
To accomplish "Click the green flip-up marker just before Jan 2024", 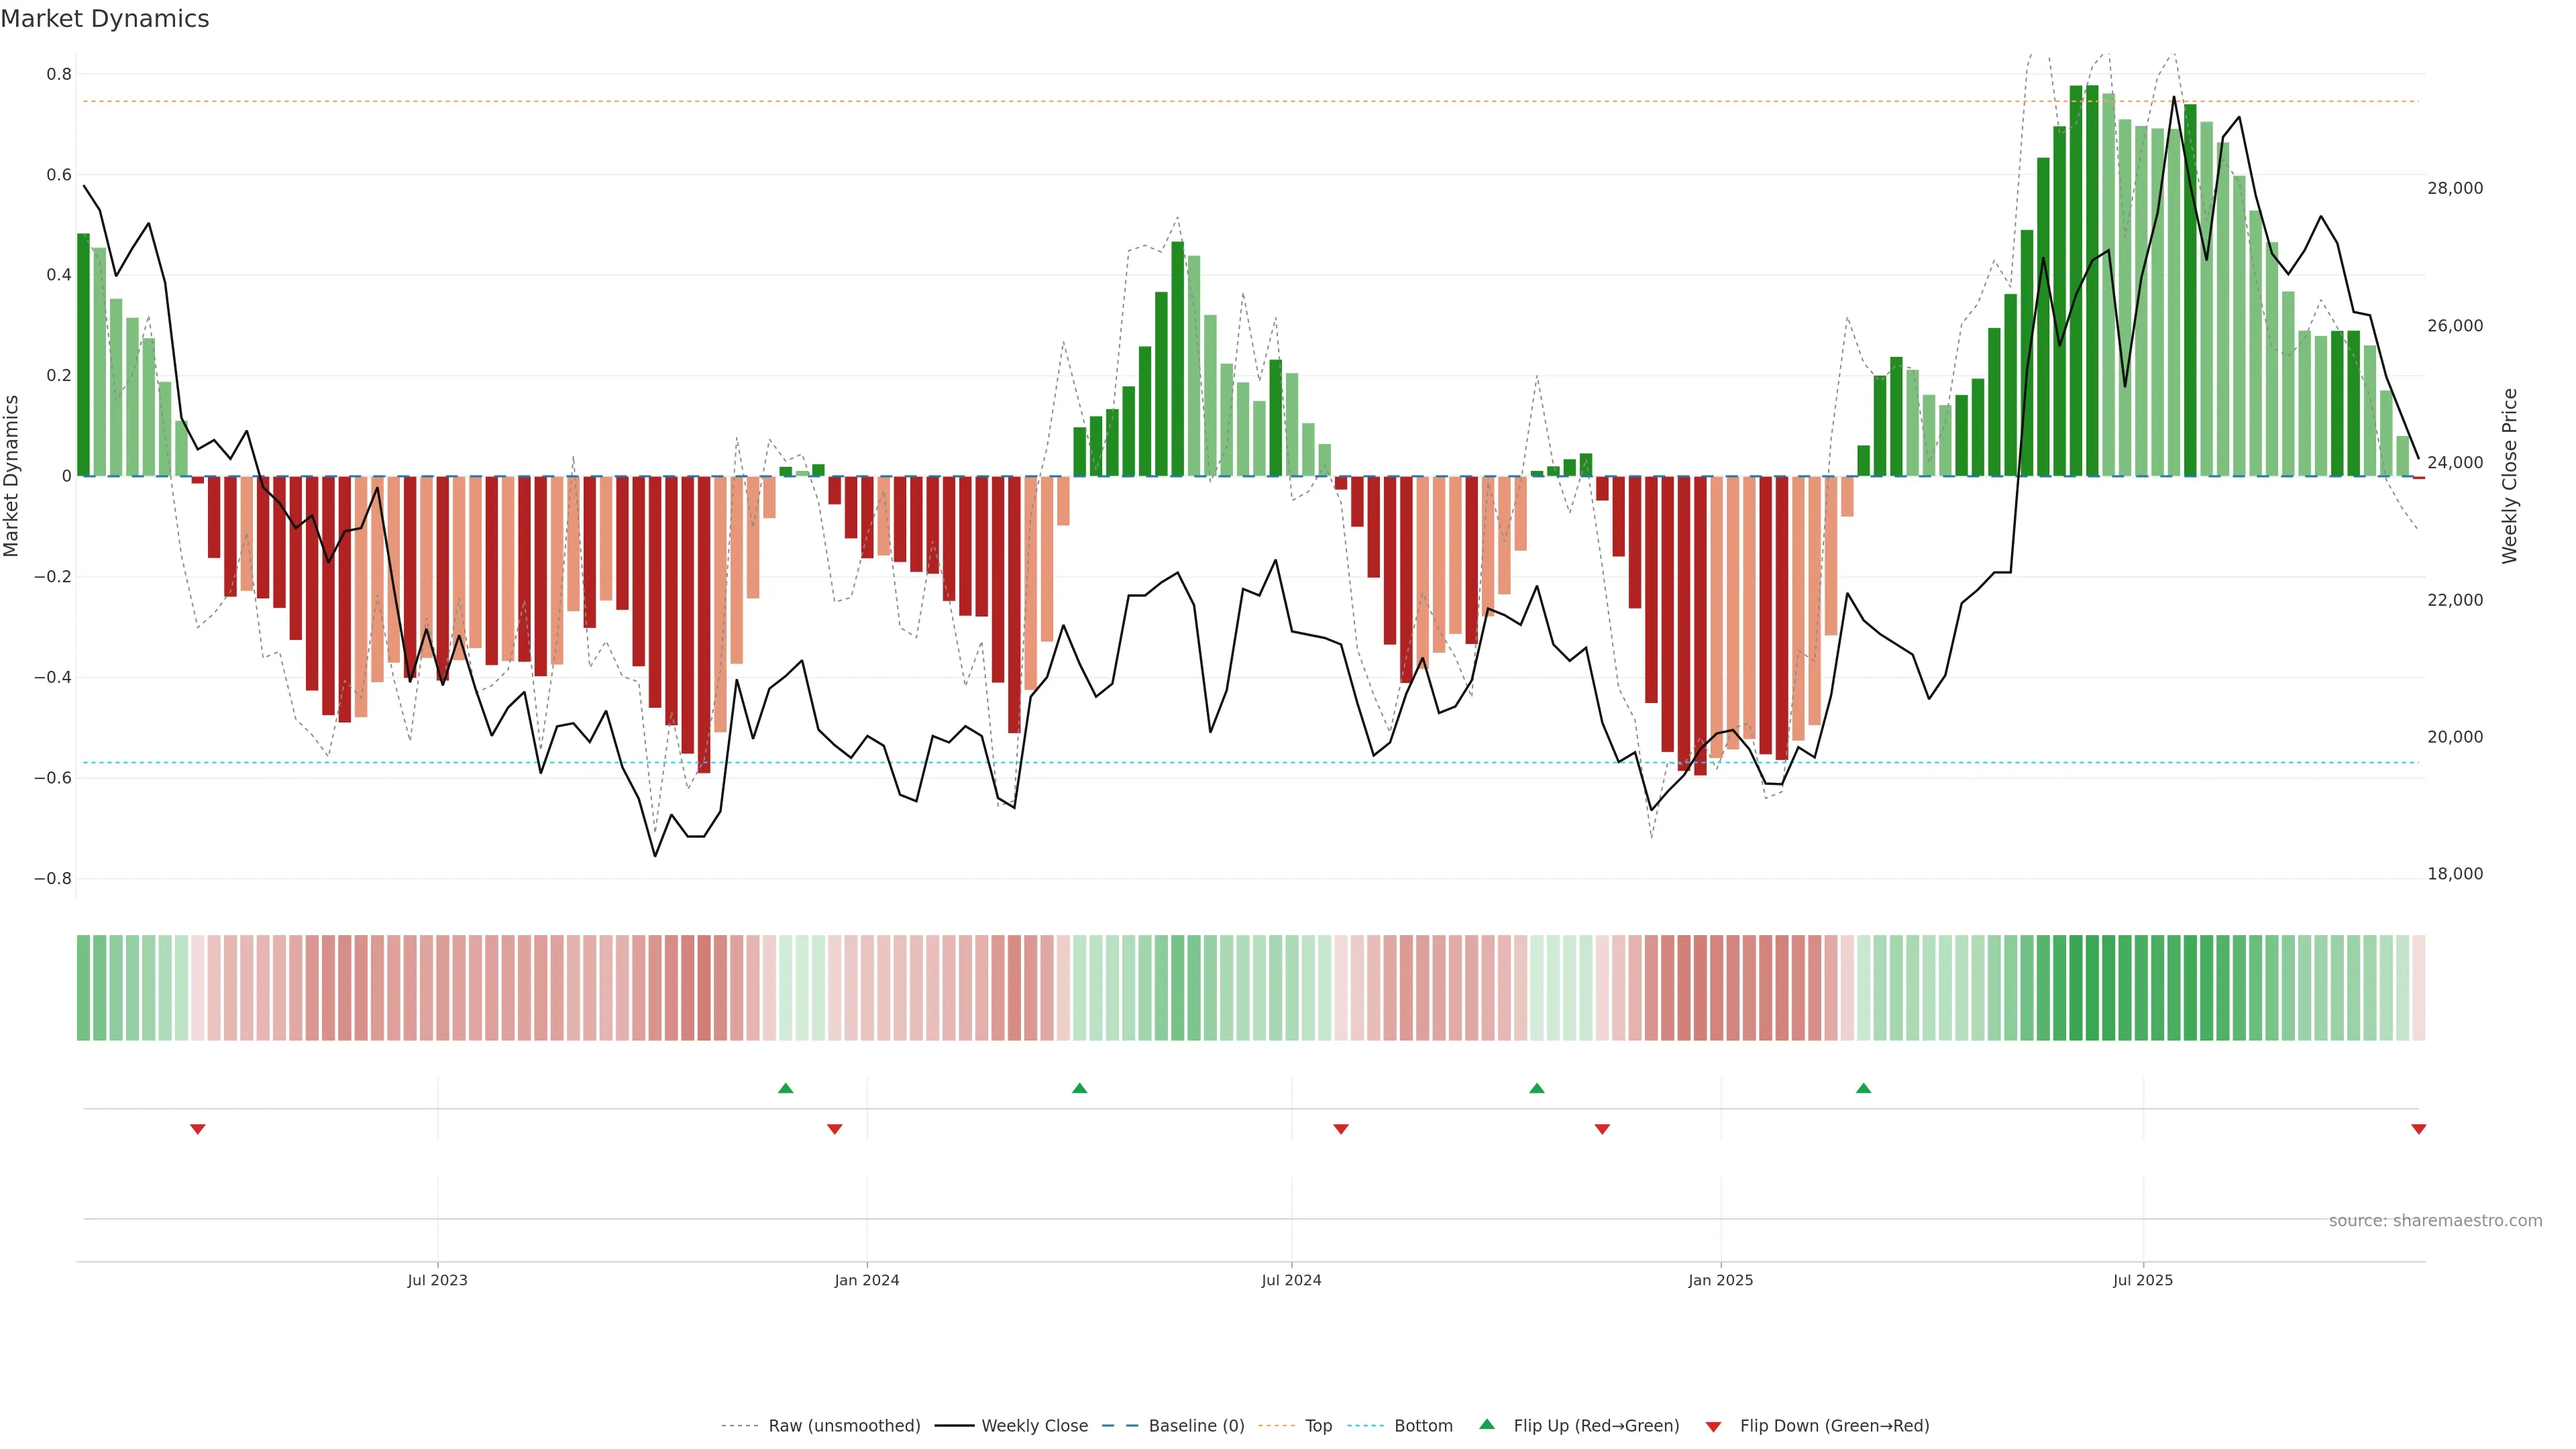I will coord(785,1088).
